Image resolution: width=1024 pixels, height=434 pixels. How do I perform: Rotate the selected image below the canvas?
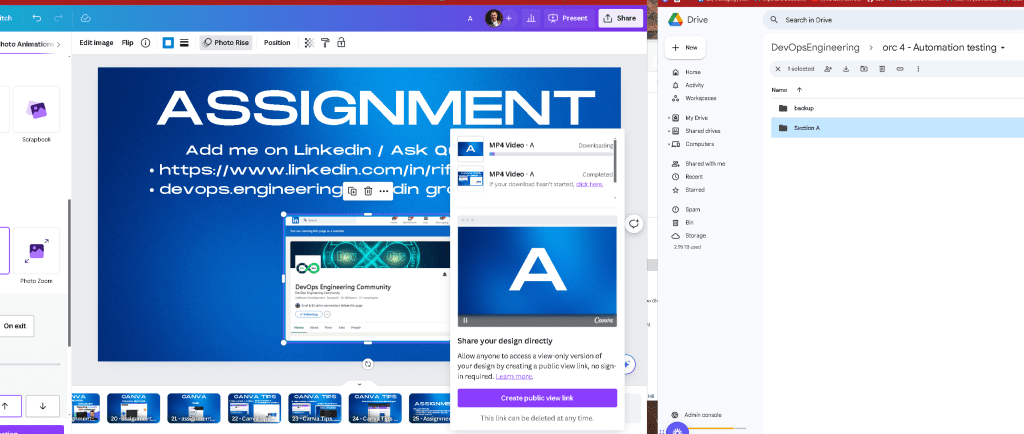(x=368, y=364)
